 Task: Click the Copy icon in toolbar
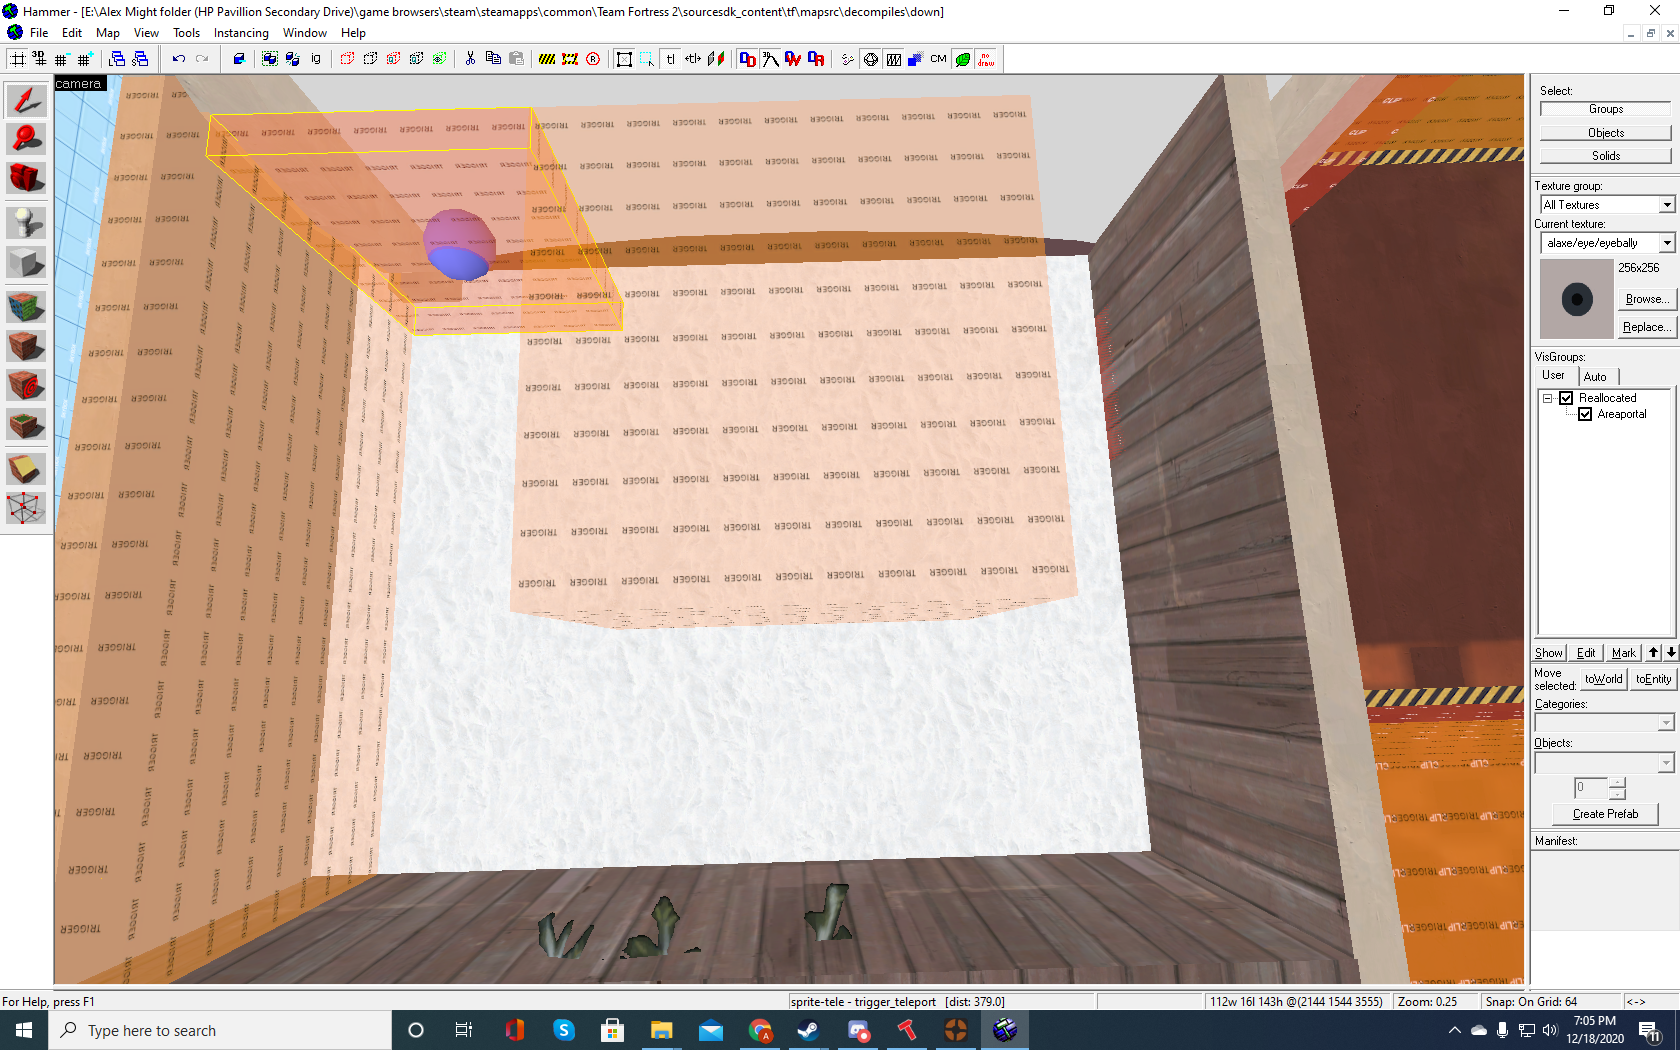click(493, 59)
